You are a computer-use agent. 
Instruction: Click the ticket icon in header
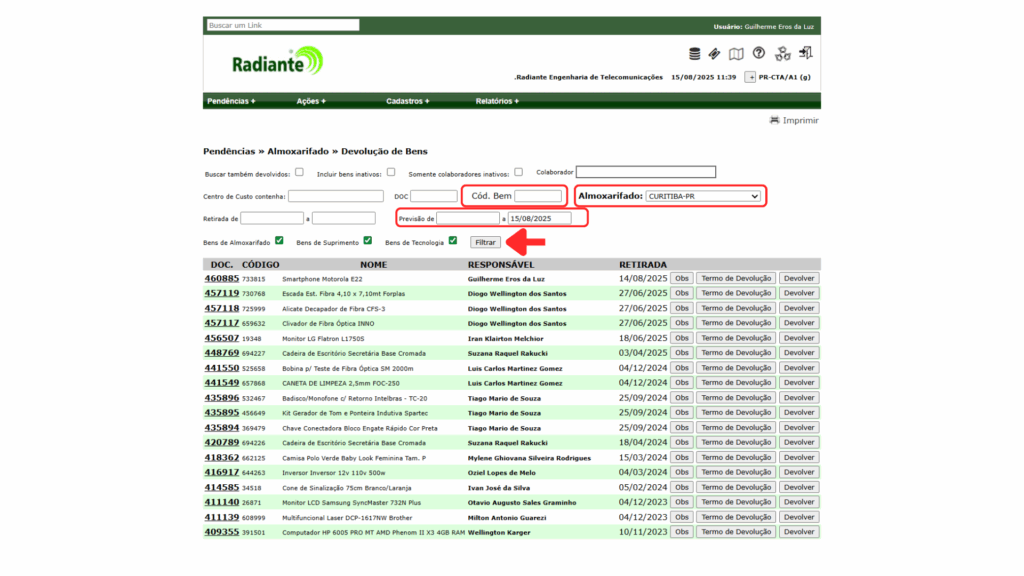(715, 54)
